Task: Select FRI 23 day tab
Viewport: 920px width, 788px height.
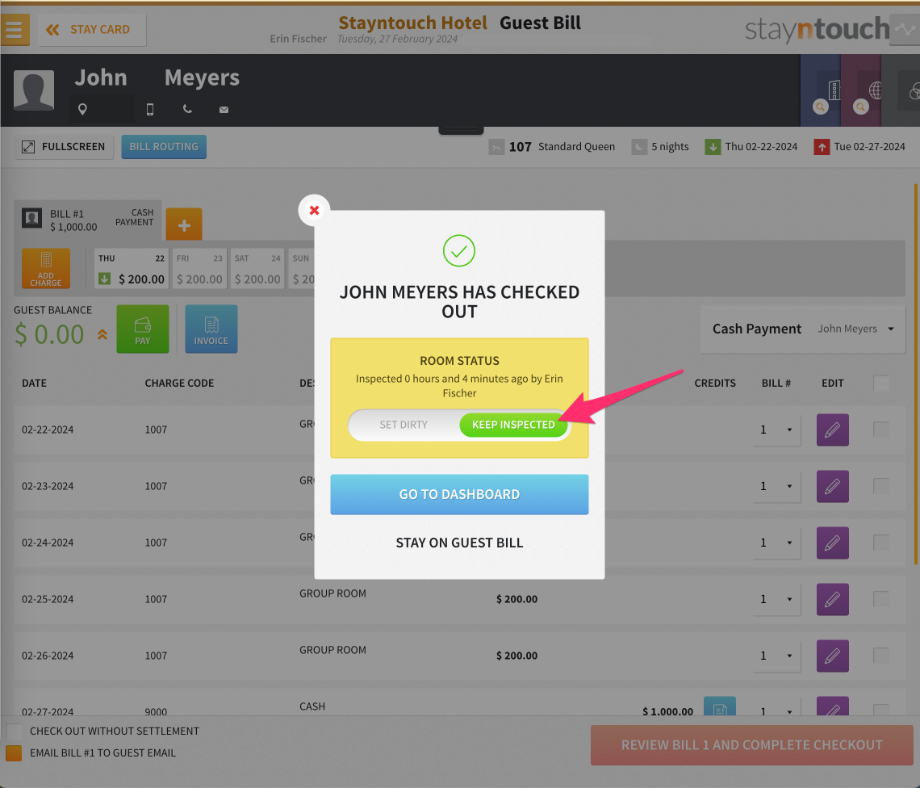Action: point(199,268)
